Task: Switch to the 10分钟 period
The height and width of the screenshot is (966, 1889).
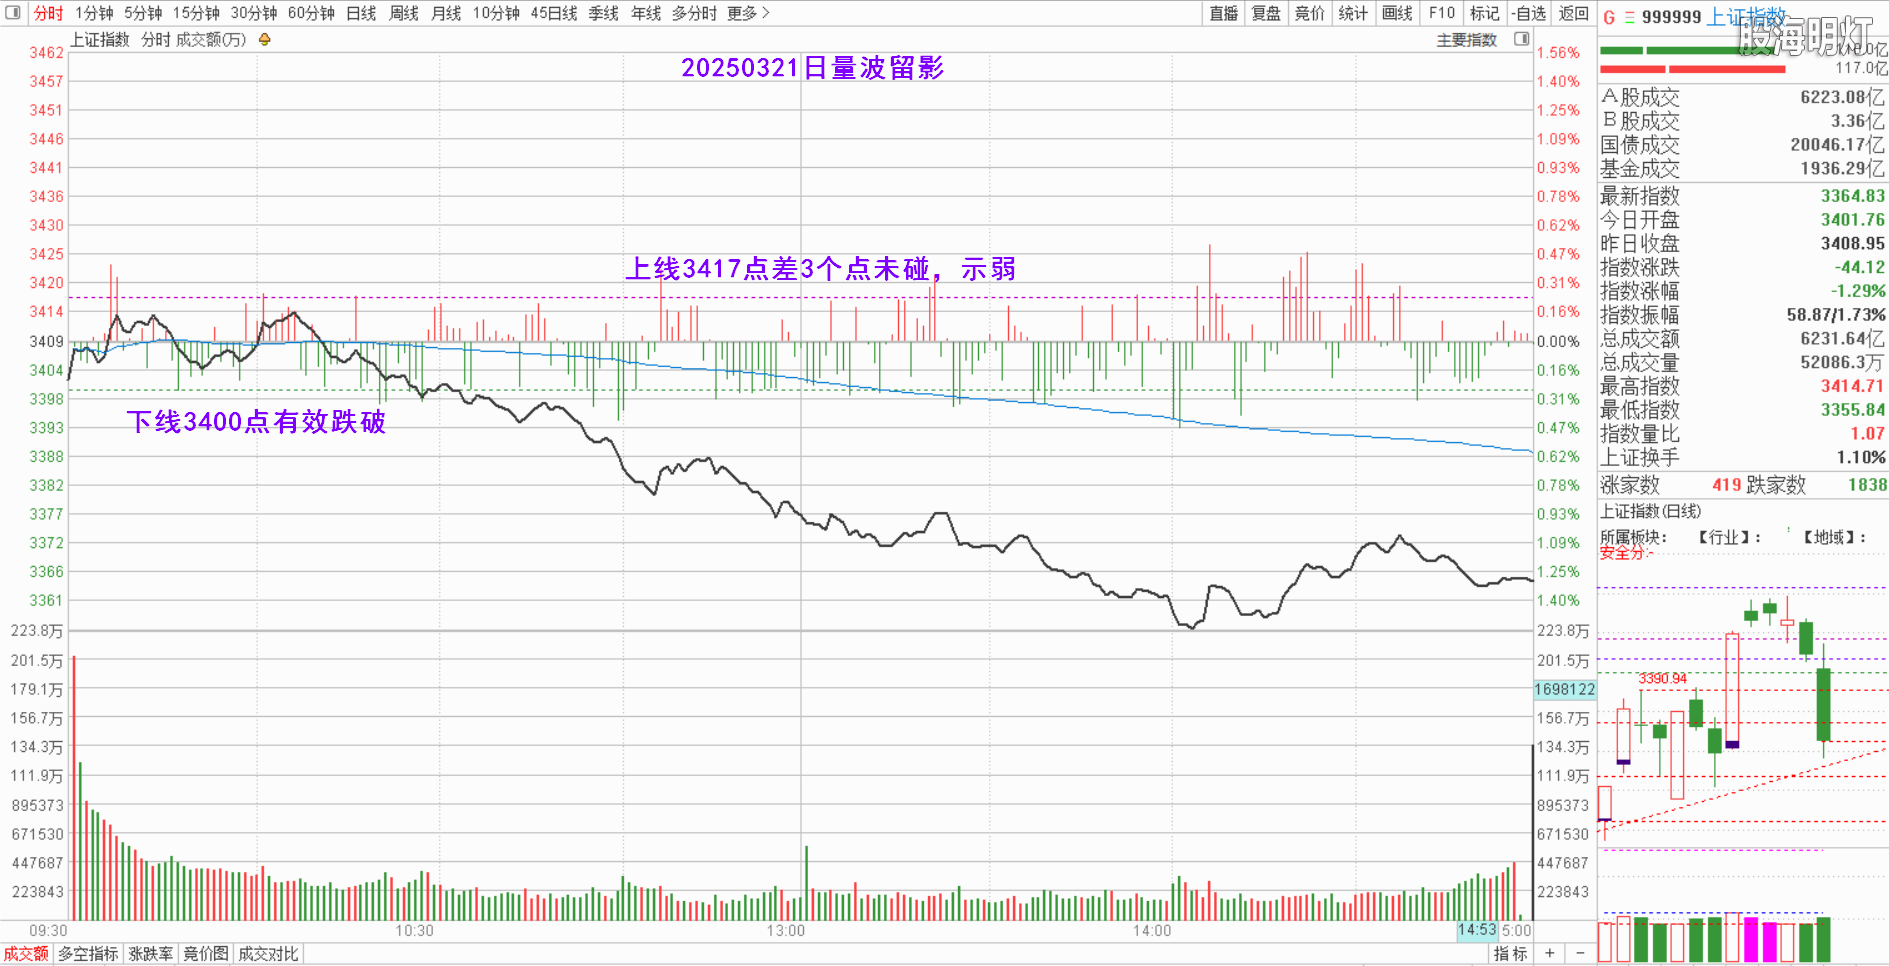Action: point(496,13)
